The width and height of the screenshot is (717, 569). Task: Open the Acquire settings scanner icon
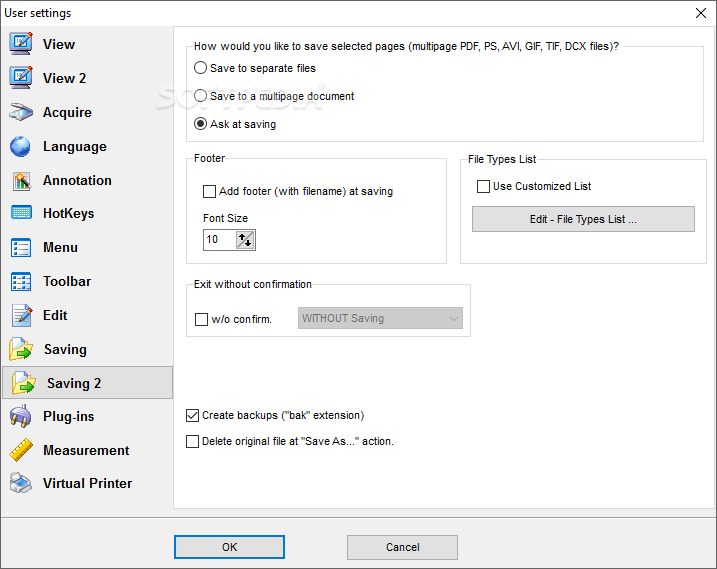(21, 113)
